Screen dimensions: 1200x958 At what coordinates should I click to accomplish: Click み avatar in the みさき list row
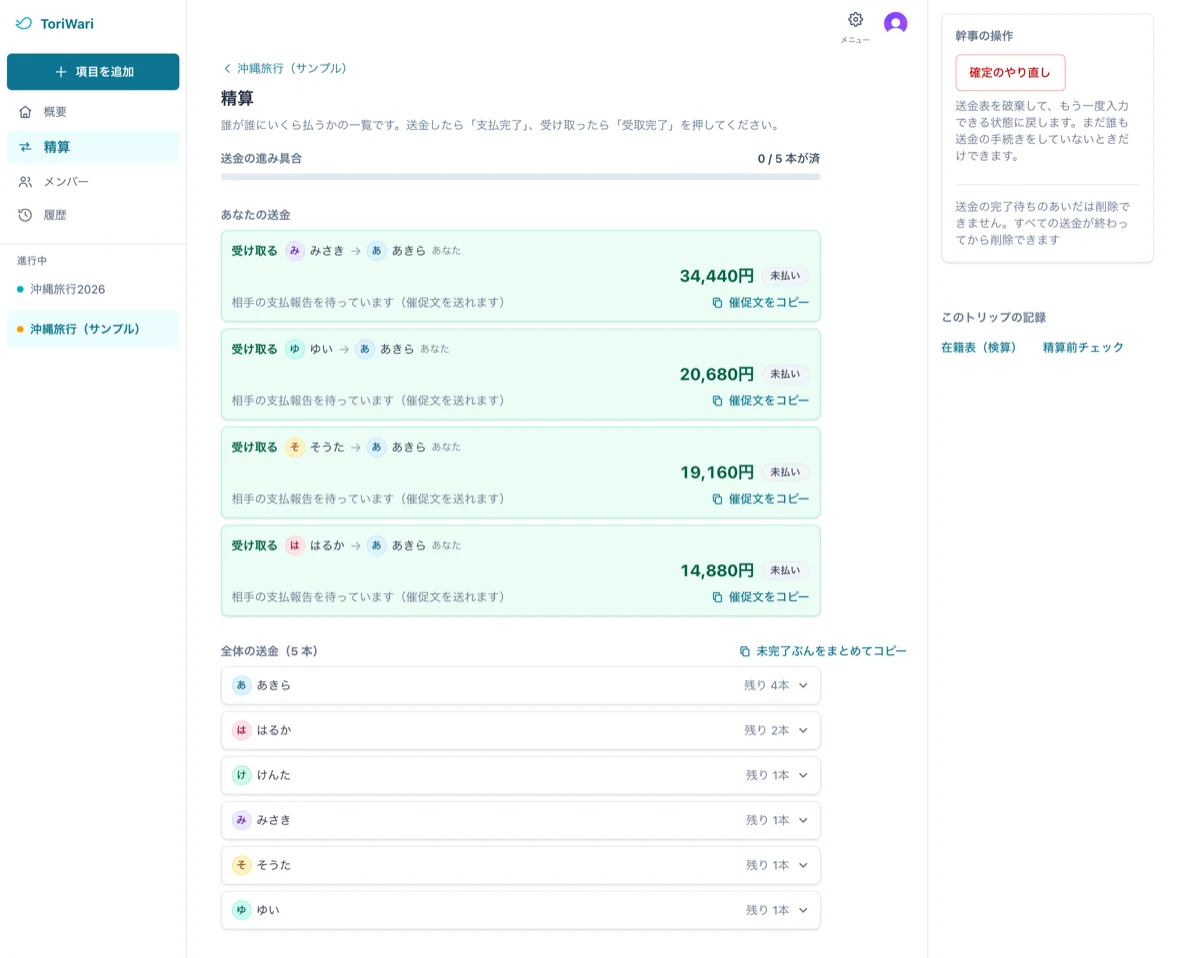241,820
